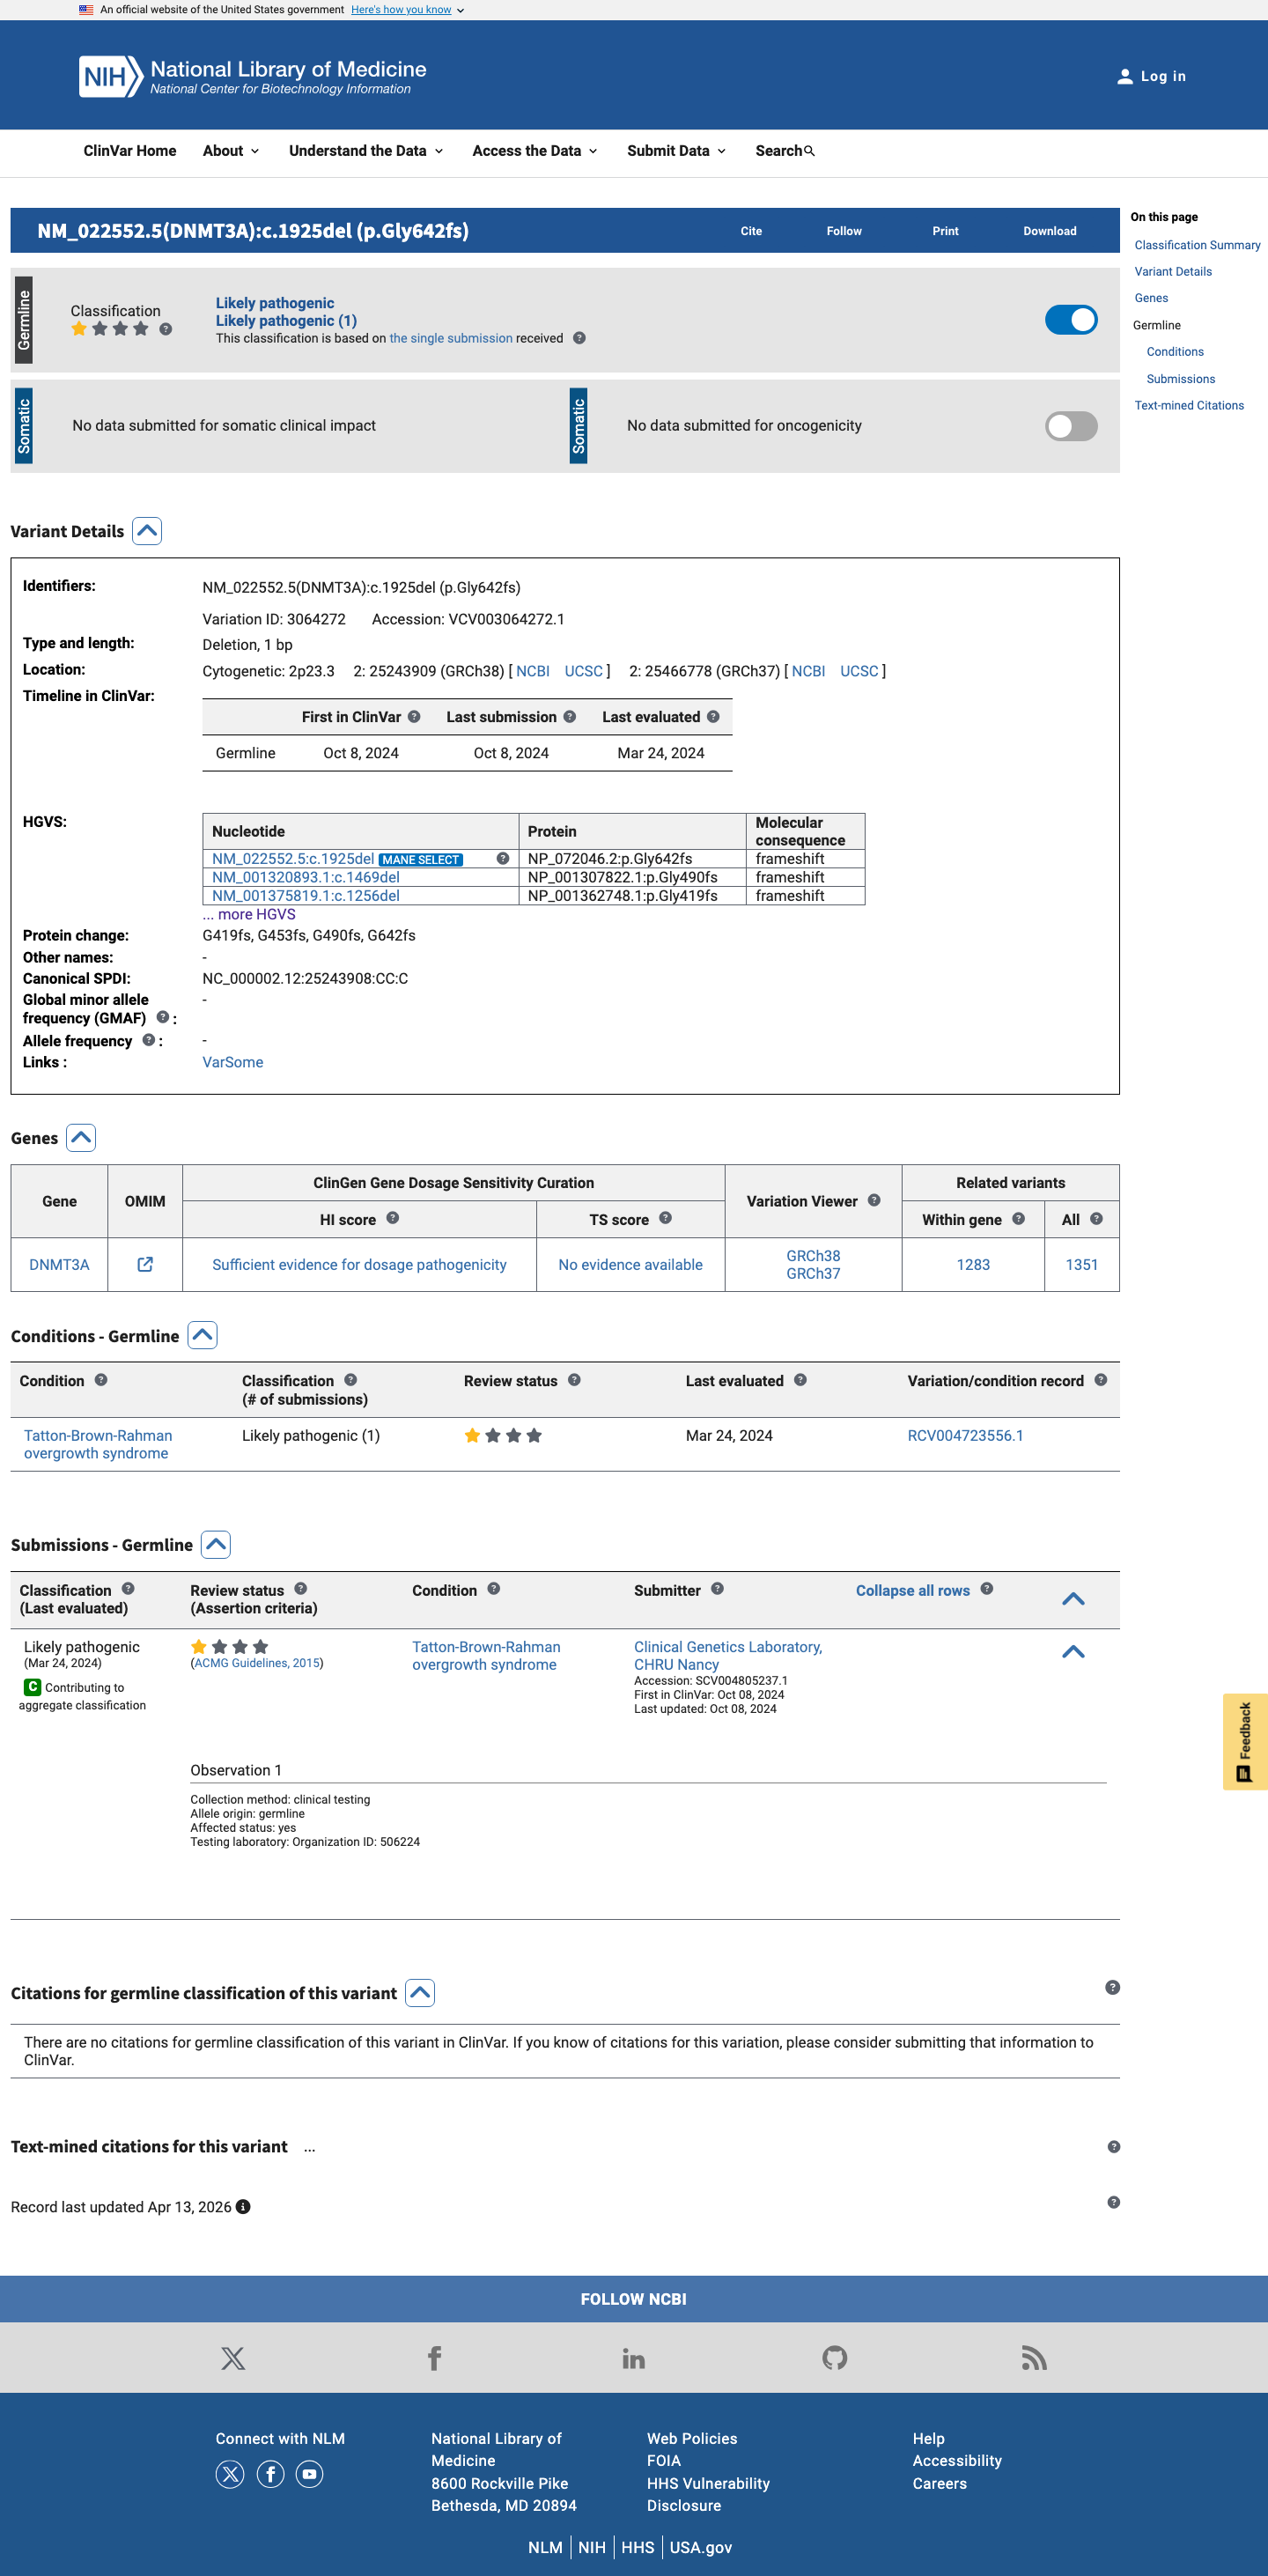Open 'Sufficient evidence for dosage pathogenicity' link
The height and width of the screenshot is (2576, 1268).
pyautogui.click(x=359, y=1264)
